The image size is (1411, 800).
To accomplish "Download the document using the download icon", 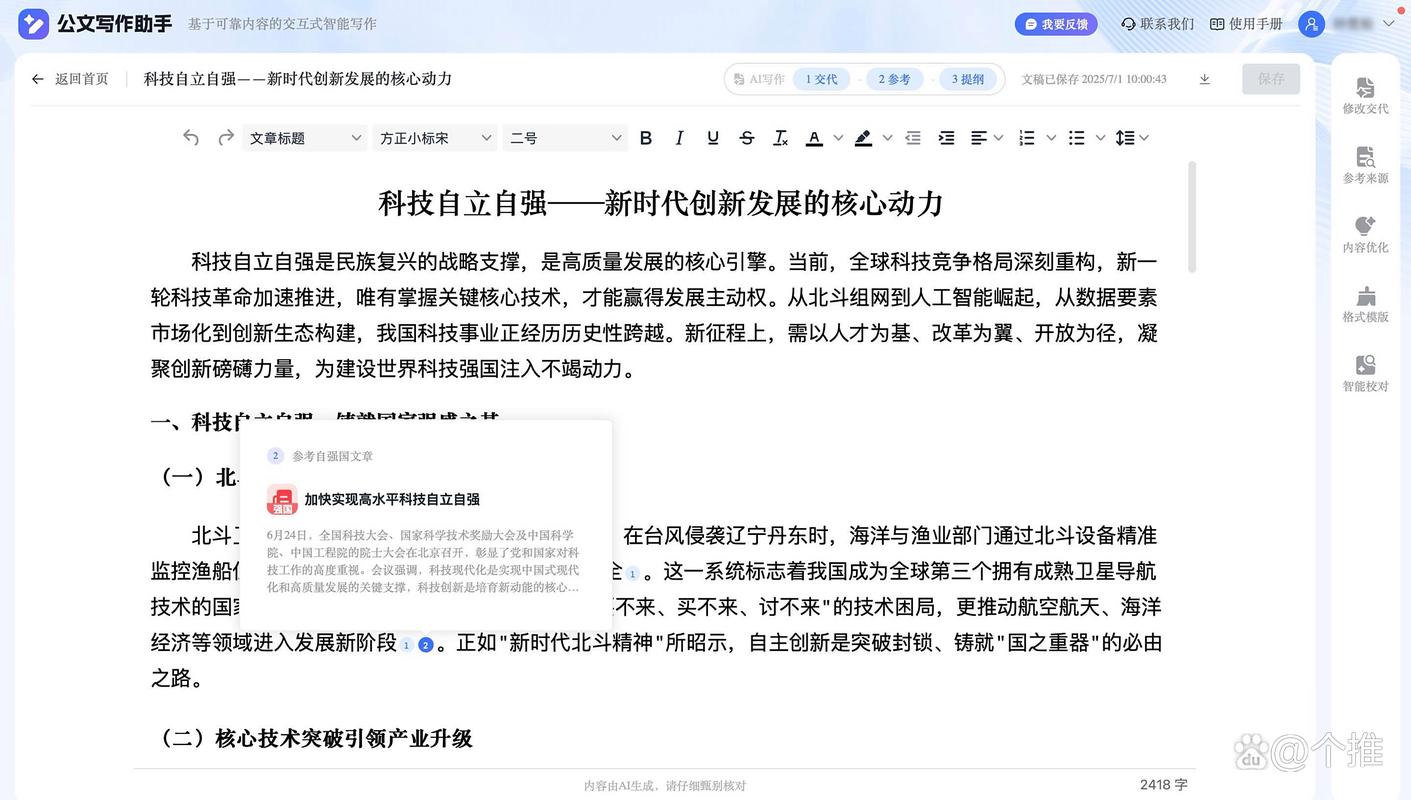I will [x=1204, y=78].
